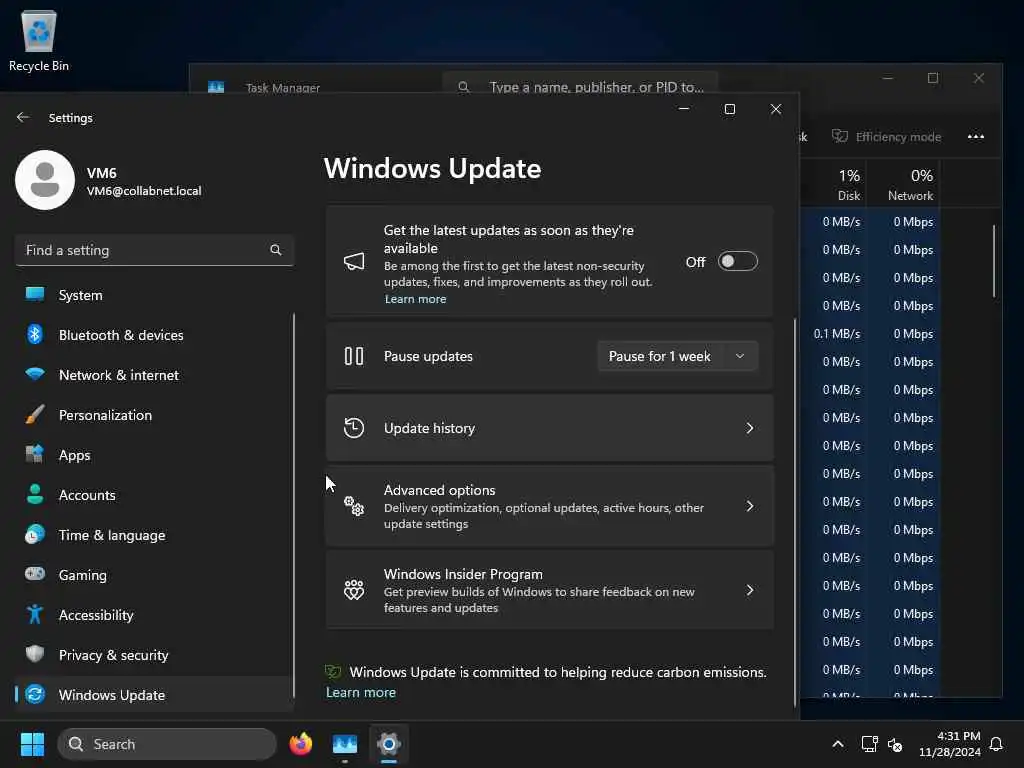Open the Windows Start menu

32,744
